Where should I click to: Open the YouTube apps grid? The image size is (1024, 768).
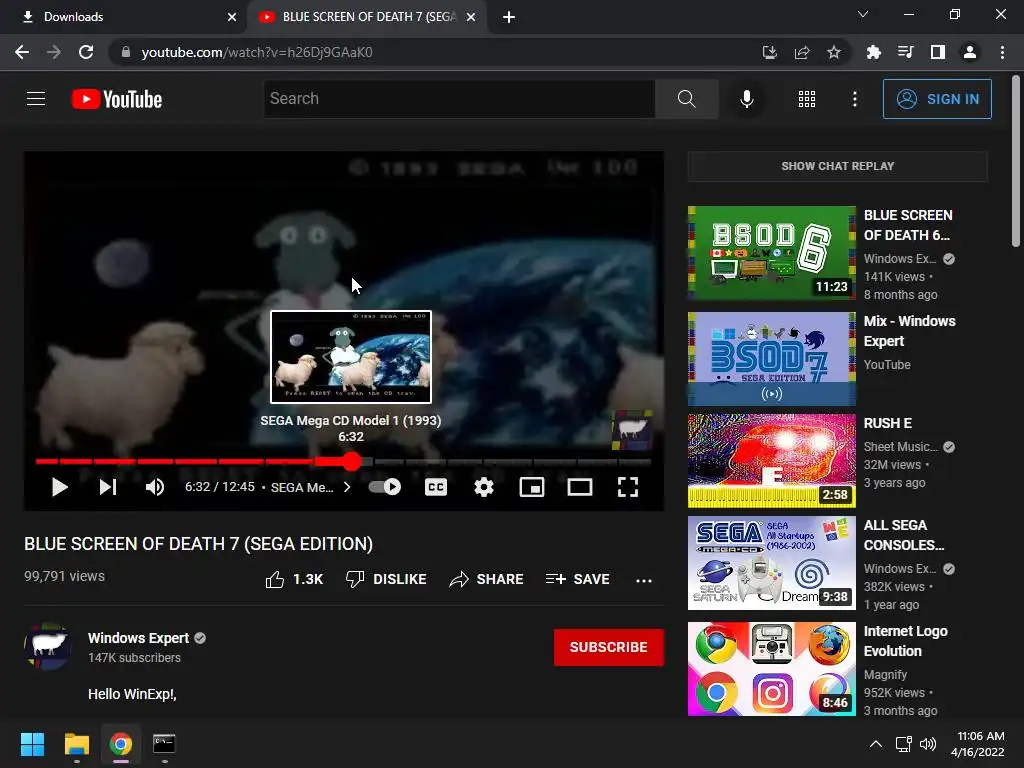pyautogui.click(x=807, y=99)
